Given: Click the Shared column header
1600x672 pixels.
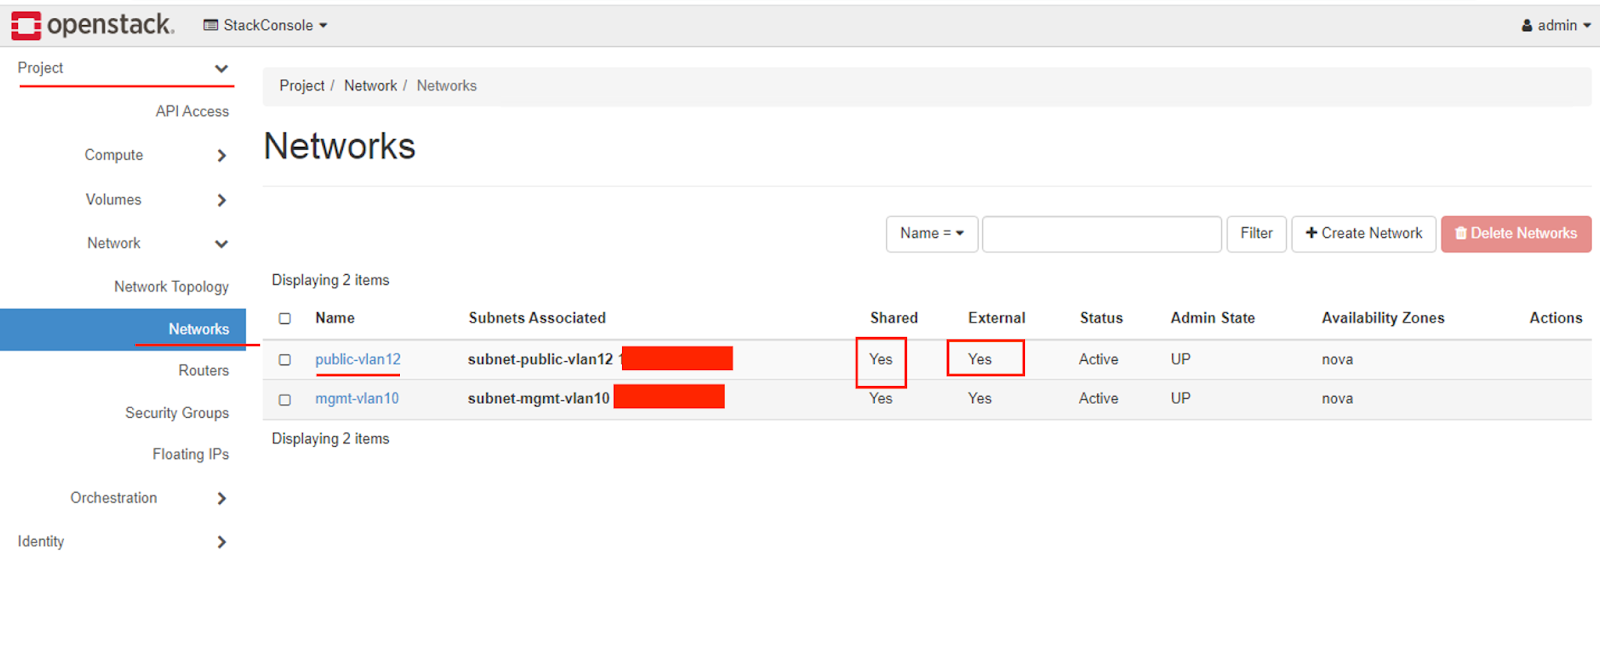Looking at the screenshot, I should point(894,318).
